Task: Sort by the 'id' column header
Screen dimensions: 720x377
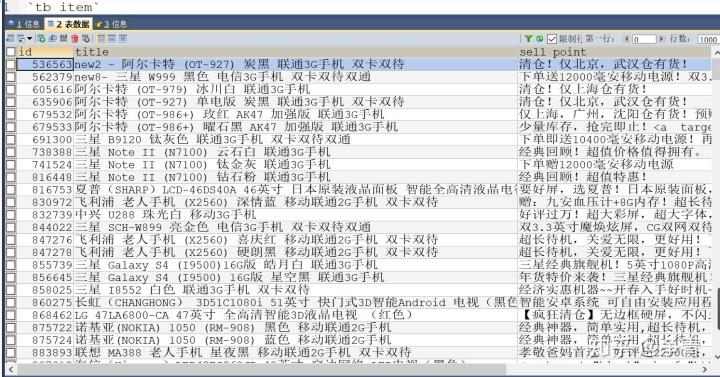Action: click(45, 52)
